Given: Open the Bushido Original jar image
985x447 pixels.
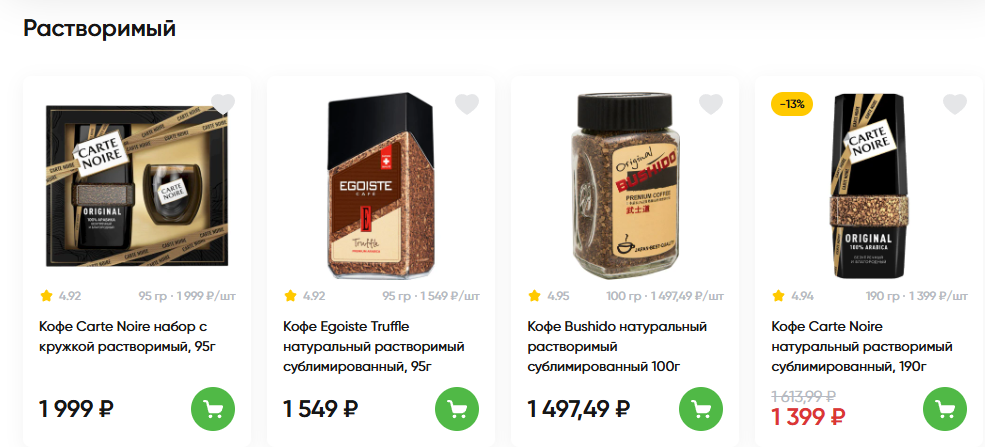Looking at the screenshot, I should (x=624, y=186).
